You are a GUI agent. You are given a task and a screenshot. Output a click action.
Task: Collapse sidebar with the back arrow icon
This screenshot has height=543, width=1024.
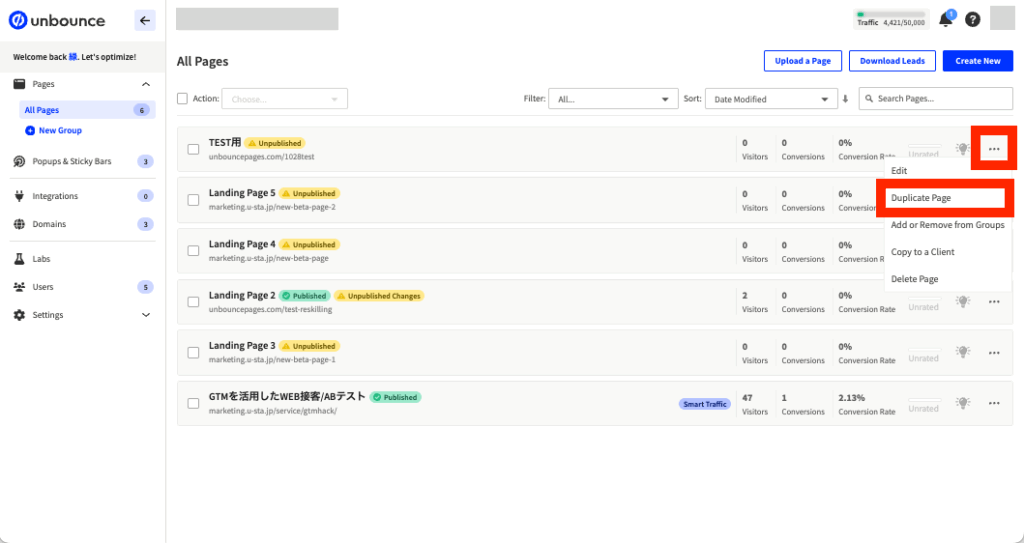[x=145, y=20]
